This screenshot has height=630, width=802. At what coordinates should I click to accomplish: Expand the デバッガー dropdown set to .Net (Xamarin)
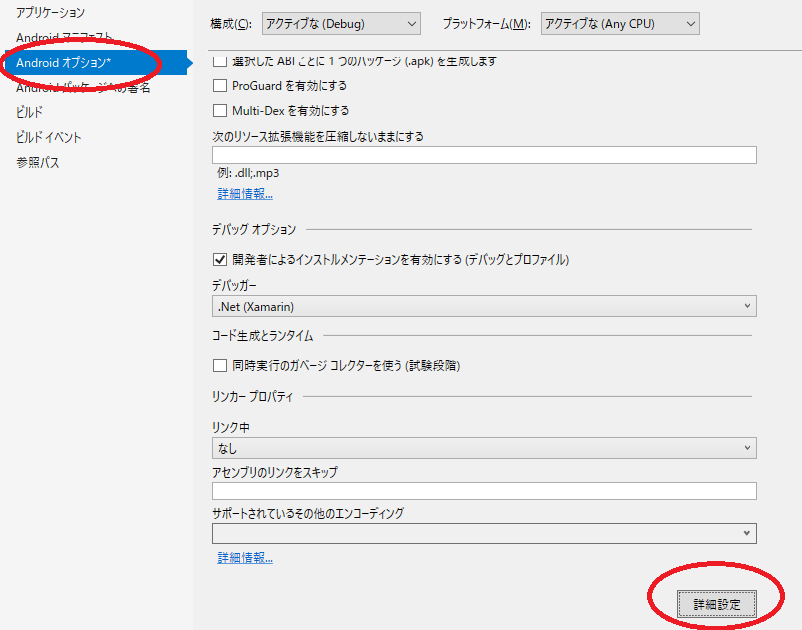(x=484, y=306)
